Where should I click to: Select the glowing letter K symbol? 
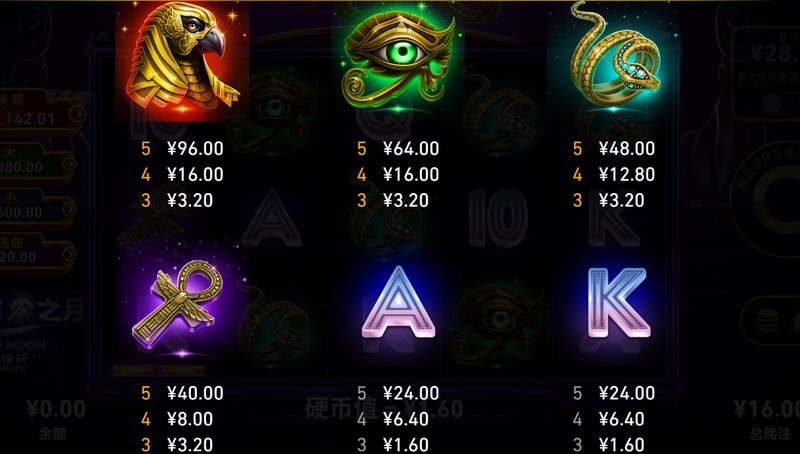(x=619, y=303)
